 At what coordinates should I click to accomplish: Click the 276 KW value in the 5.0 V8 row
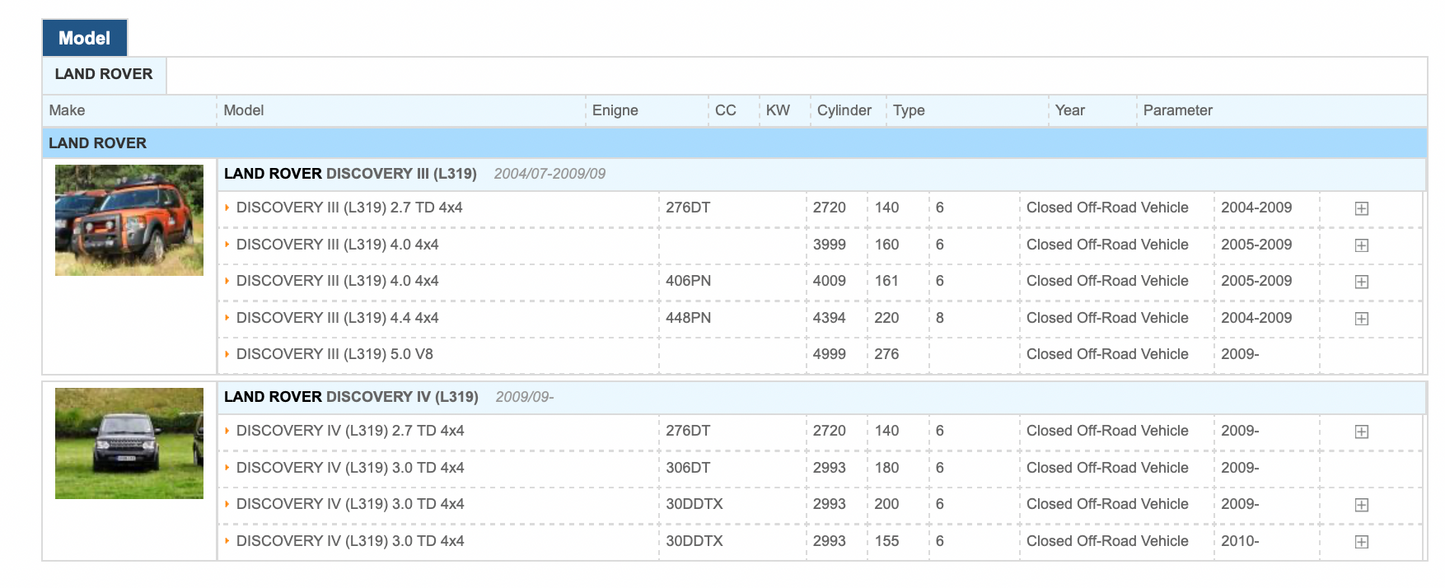[x=886, y=354]
